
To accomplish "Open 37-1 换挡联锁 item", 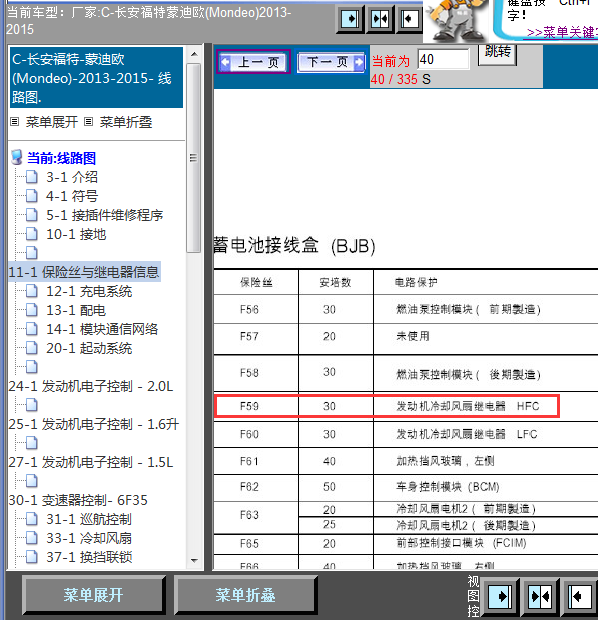I will pyautogui.click(x=89, y=557).
